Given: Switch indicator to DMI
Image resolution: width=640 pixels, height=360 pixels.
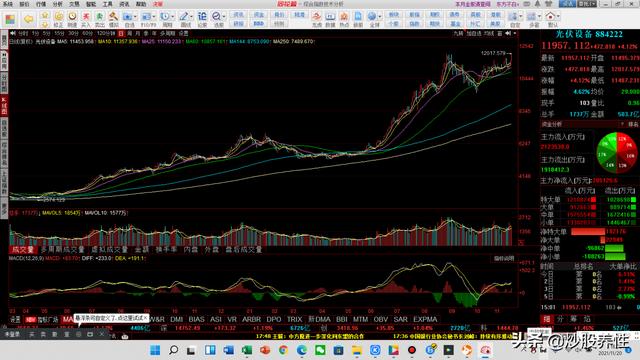Looking at the screenshot, I should (x=176, y=319).
